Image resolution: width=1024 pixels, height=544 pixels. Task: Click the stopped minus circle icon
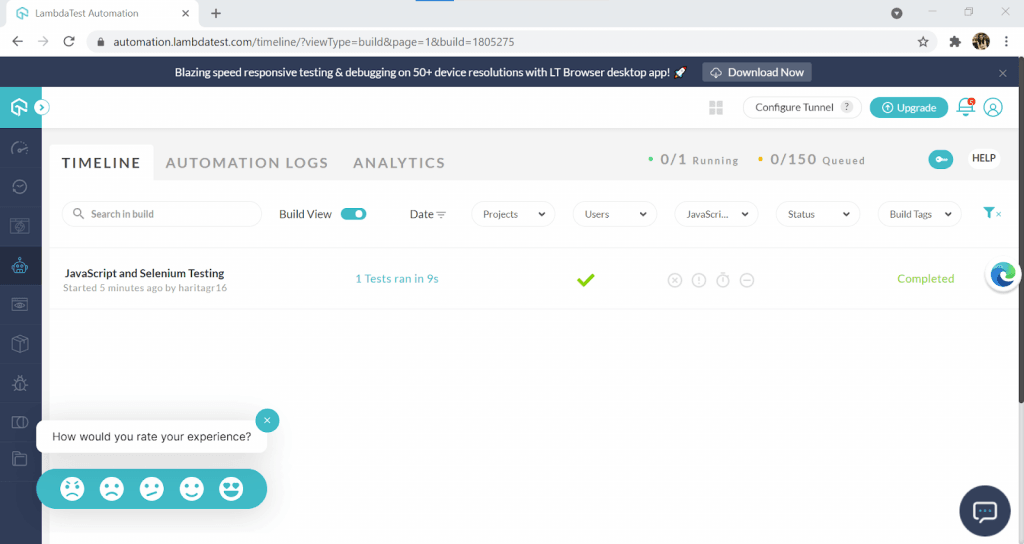747,280
